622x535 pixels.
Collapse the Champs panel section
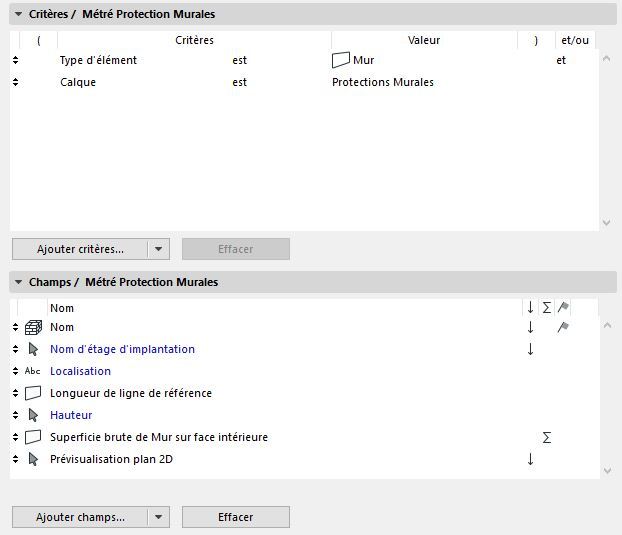tap(18, 282)
